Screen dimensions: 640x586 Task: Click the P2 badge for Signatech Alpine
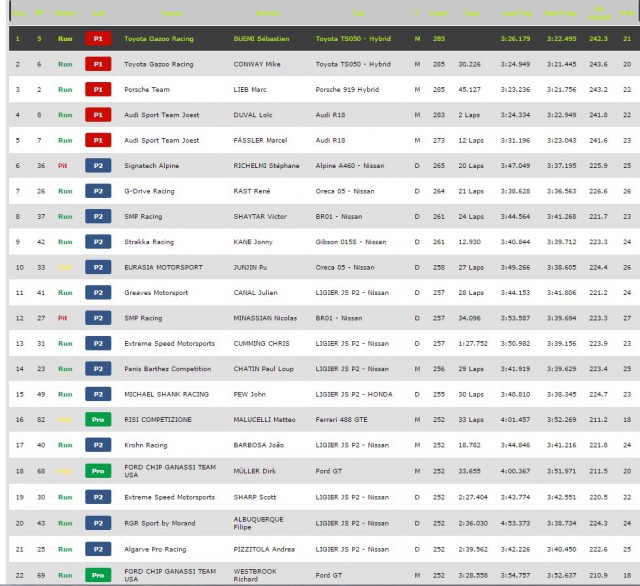[x=98, y=166]
